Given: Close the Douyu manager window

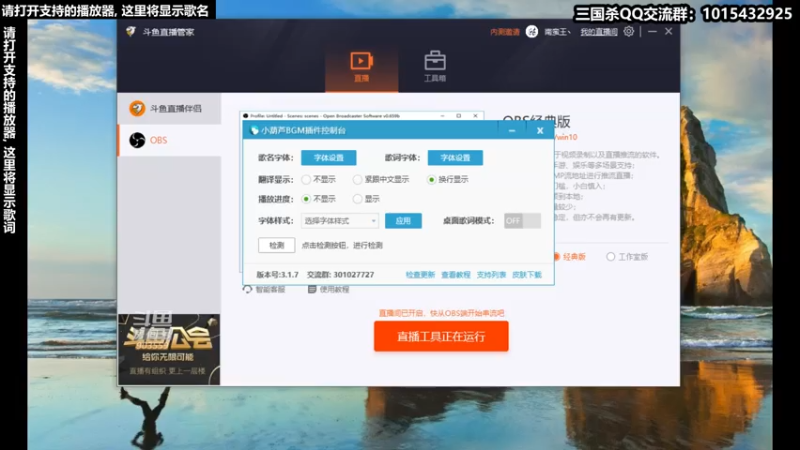Looking at the screenshot, I should tap(668, 32).
